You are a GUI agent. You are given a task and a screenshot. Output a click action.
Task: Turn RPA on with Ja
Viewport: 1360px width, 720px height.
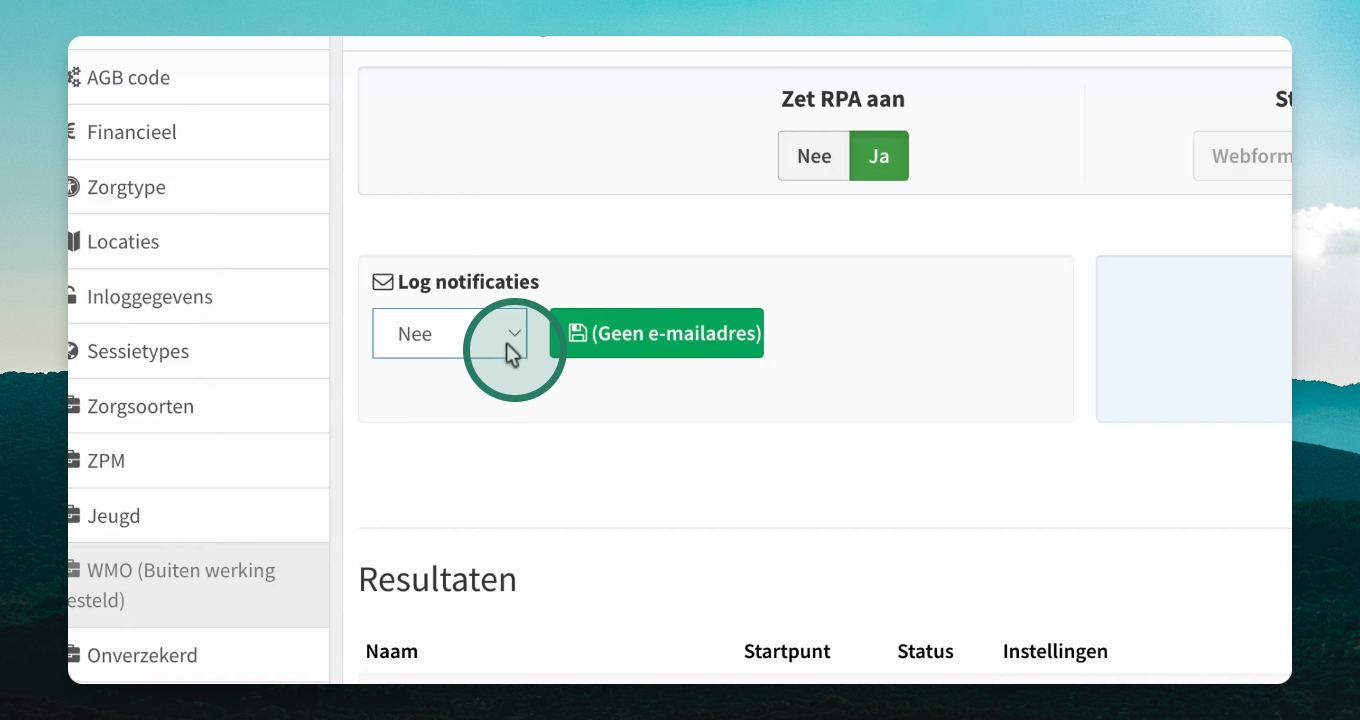coord(879,156)
